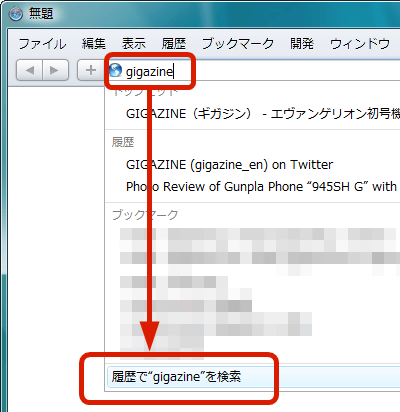Open the ファイル menu
This screenshot has height=412, width=400.
pyautogui.click(x=42, y=44)
